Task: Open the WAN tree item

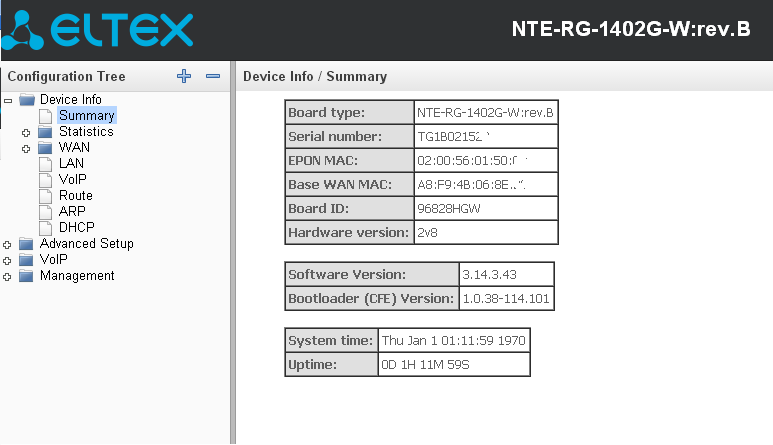Action: pyautogui.click(x=74, y=147)
